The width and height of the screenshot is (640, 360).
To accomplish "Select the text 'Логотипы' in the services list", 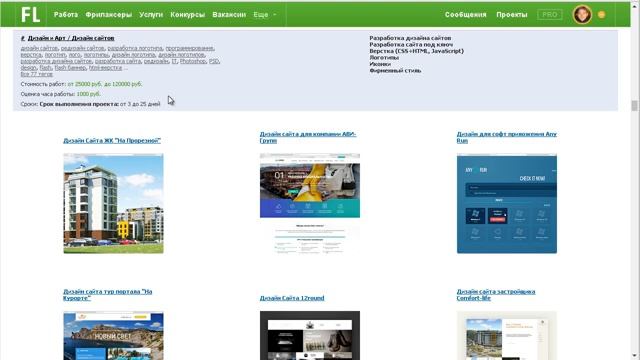I will (x=384, y=58).
